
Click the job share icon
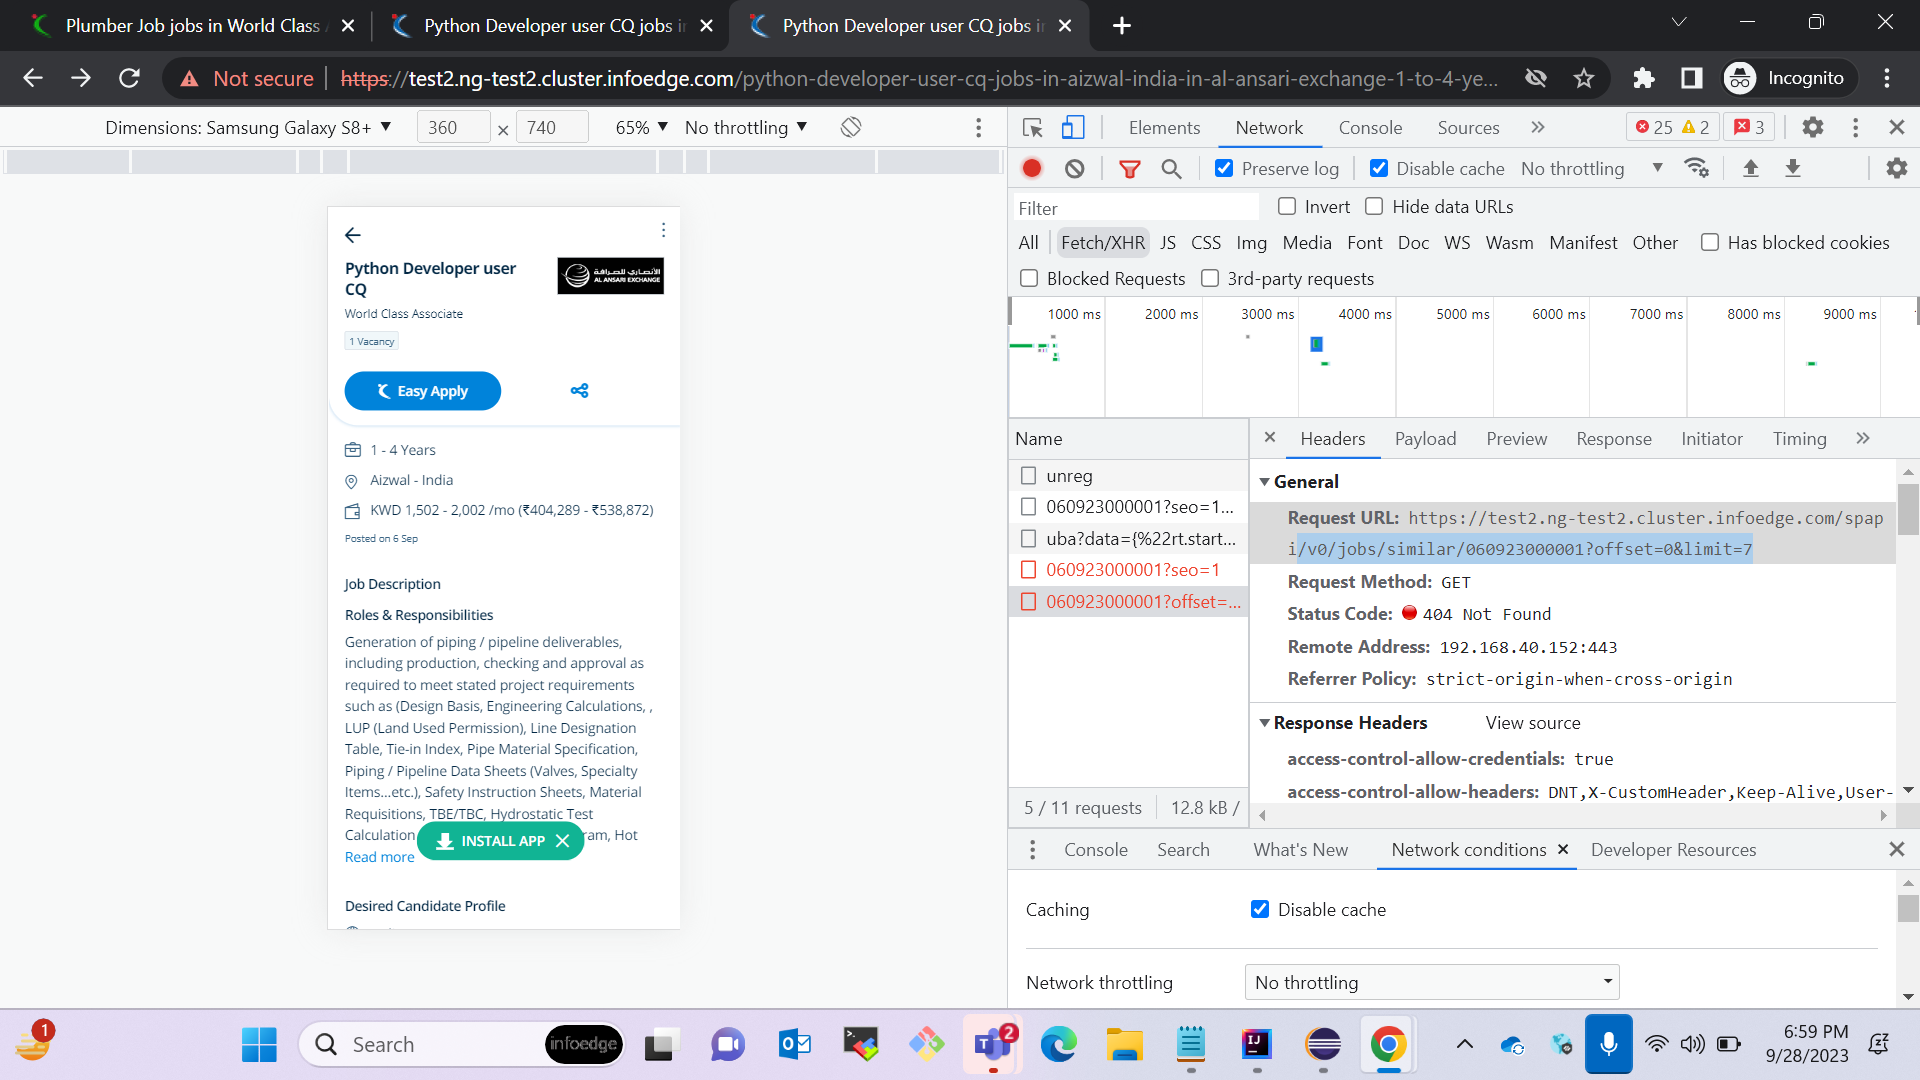tap(579, 391)
